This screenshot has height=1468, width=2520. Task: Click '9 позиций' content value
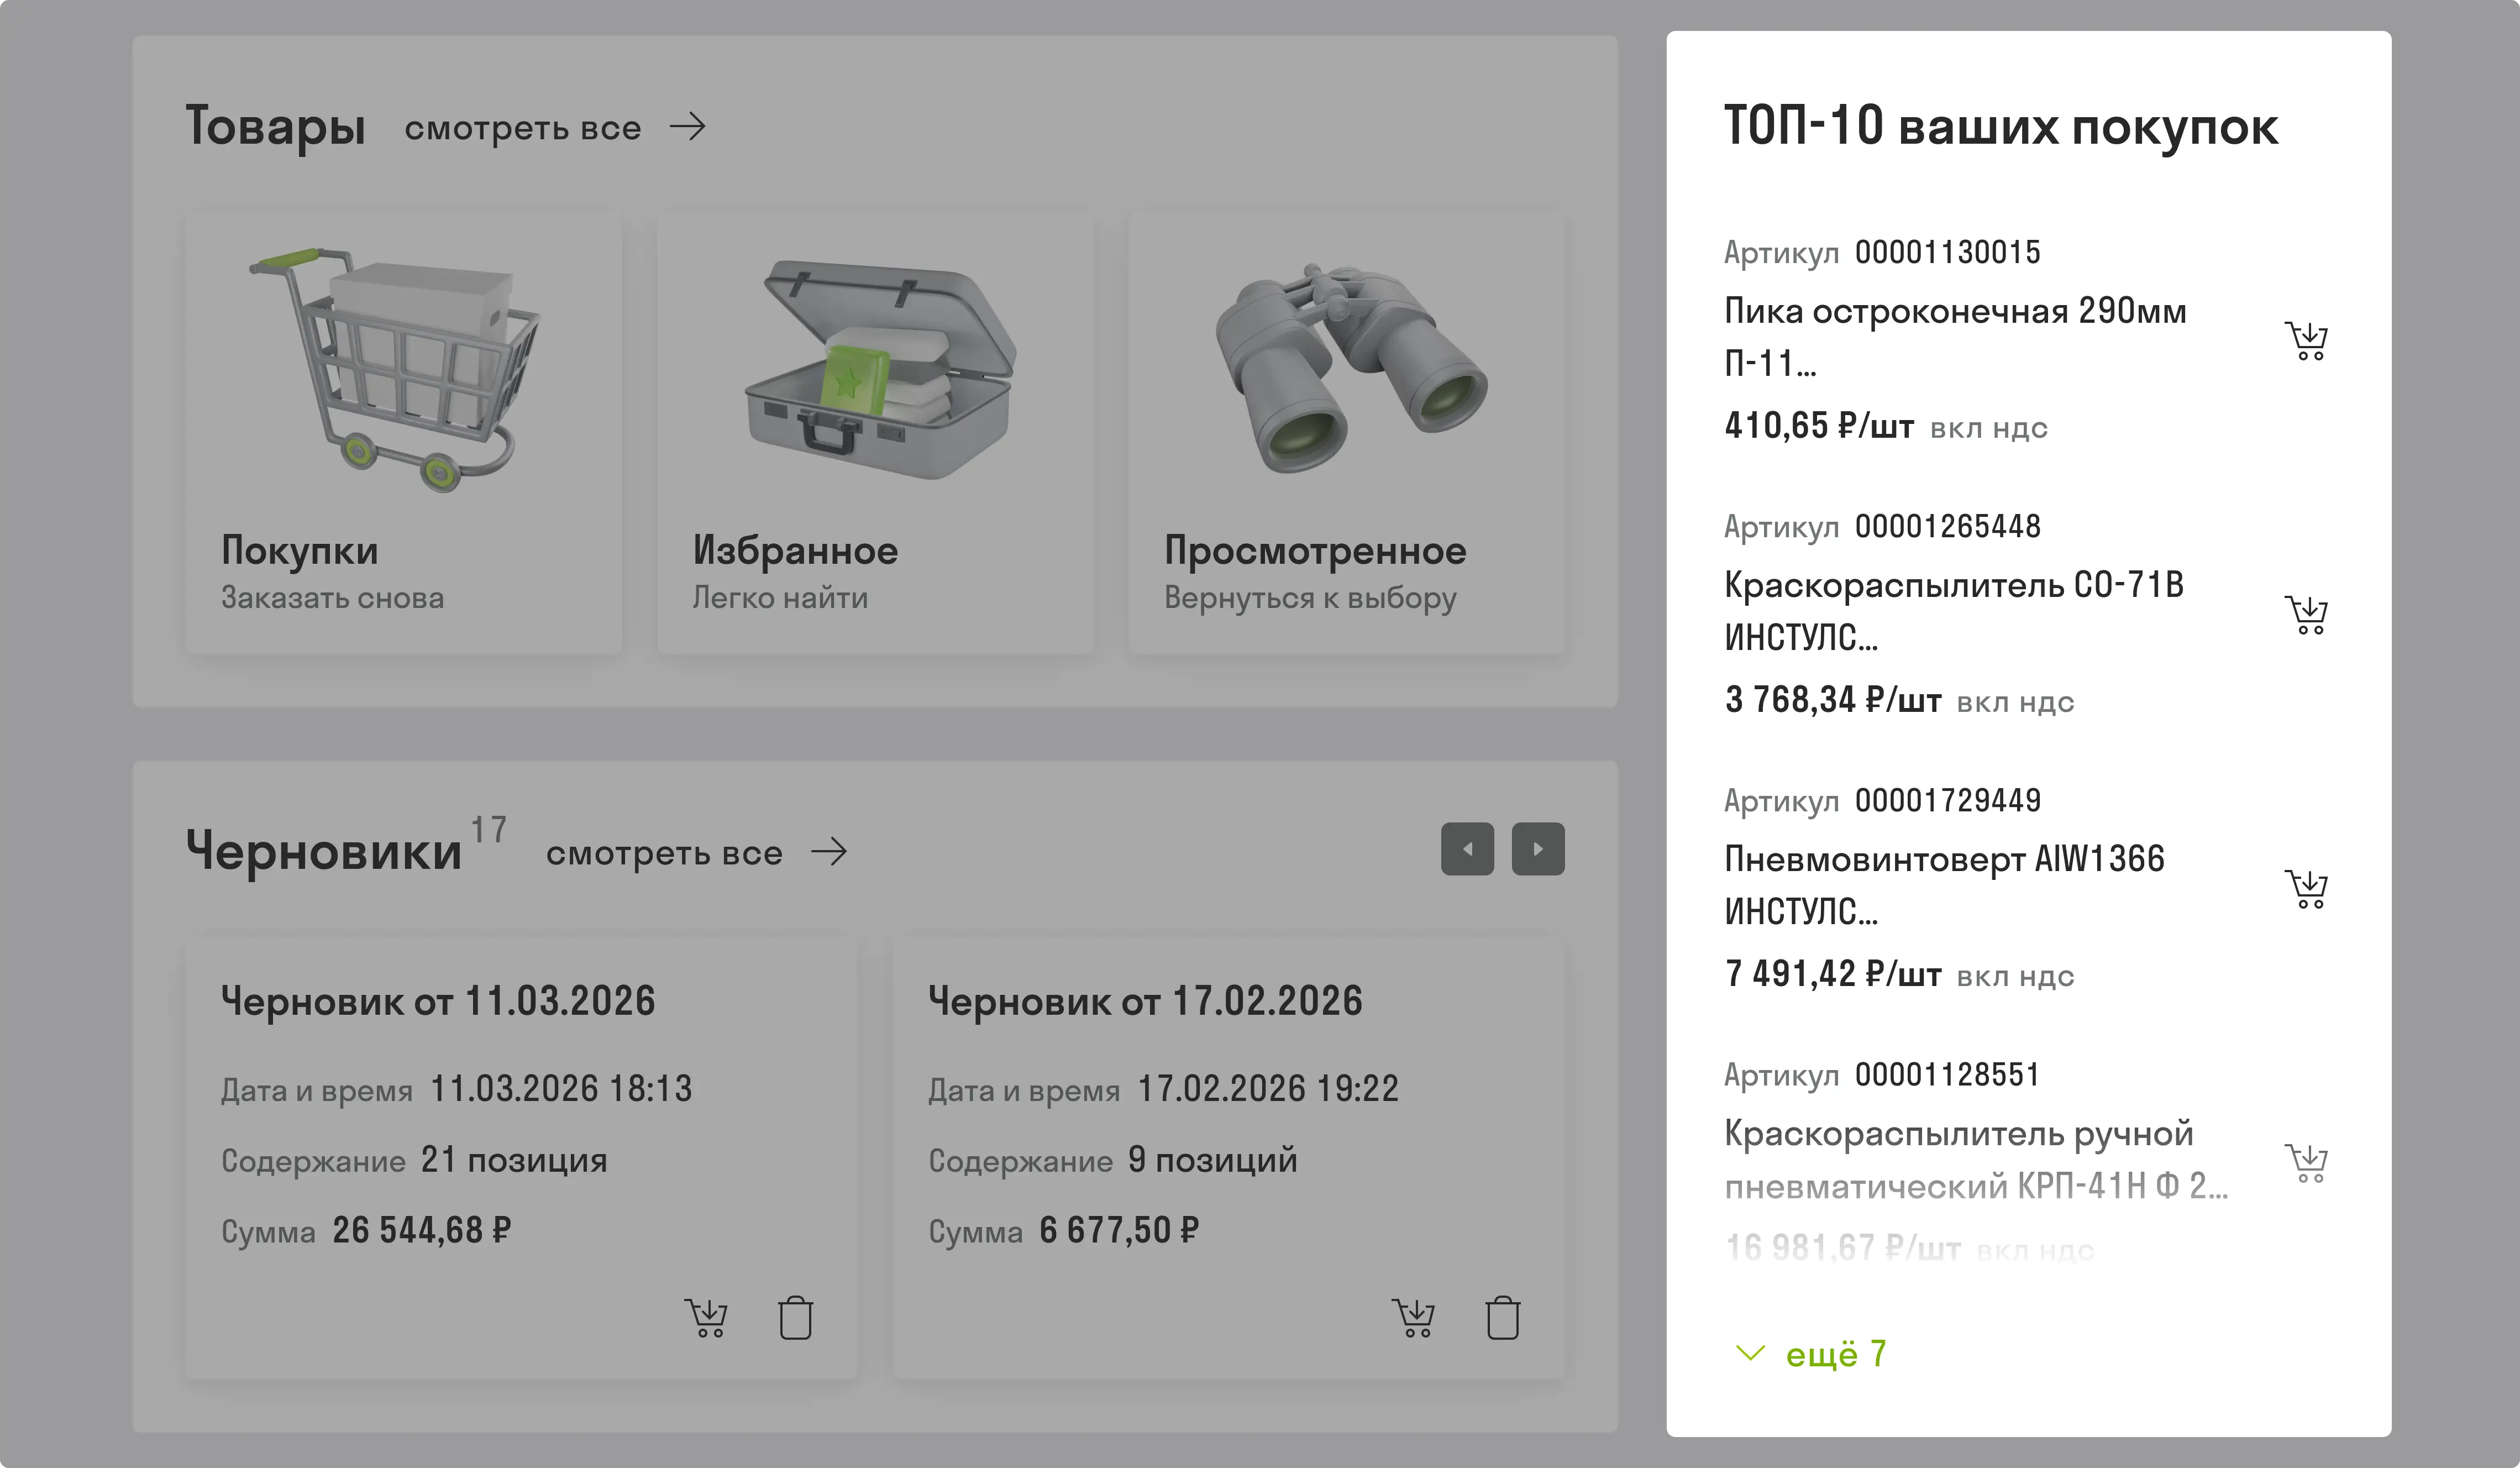pyautogui.click(x=1213, y=1160)
